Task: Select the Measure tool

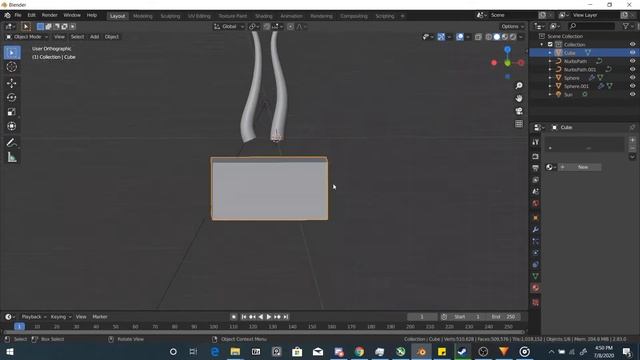Action: (12, 157)
